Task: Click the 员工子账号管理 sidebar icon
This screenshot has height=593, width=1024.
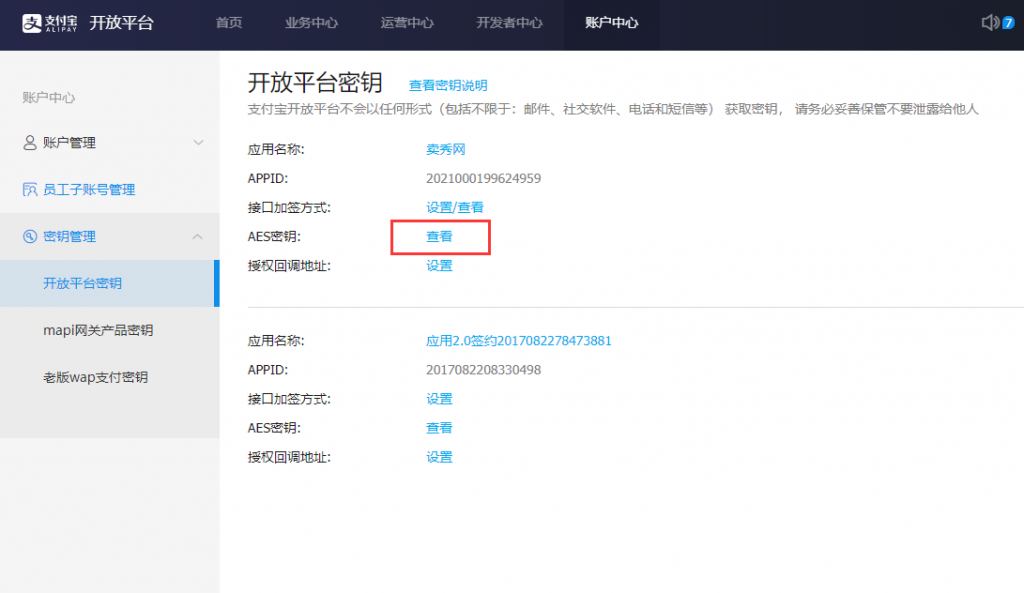Action: 30,190
